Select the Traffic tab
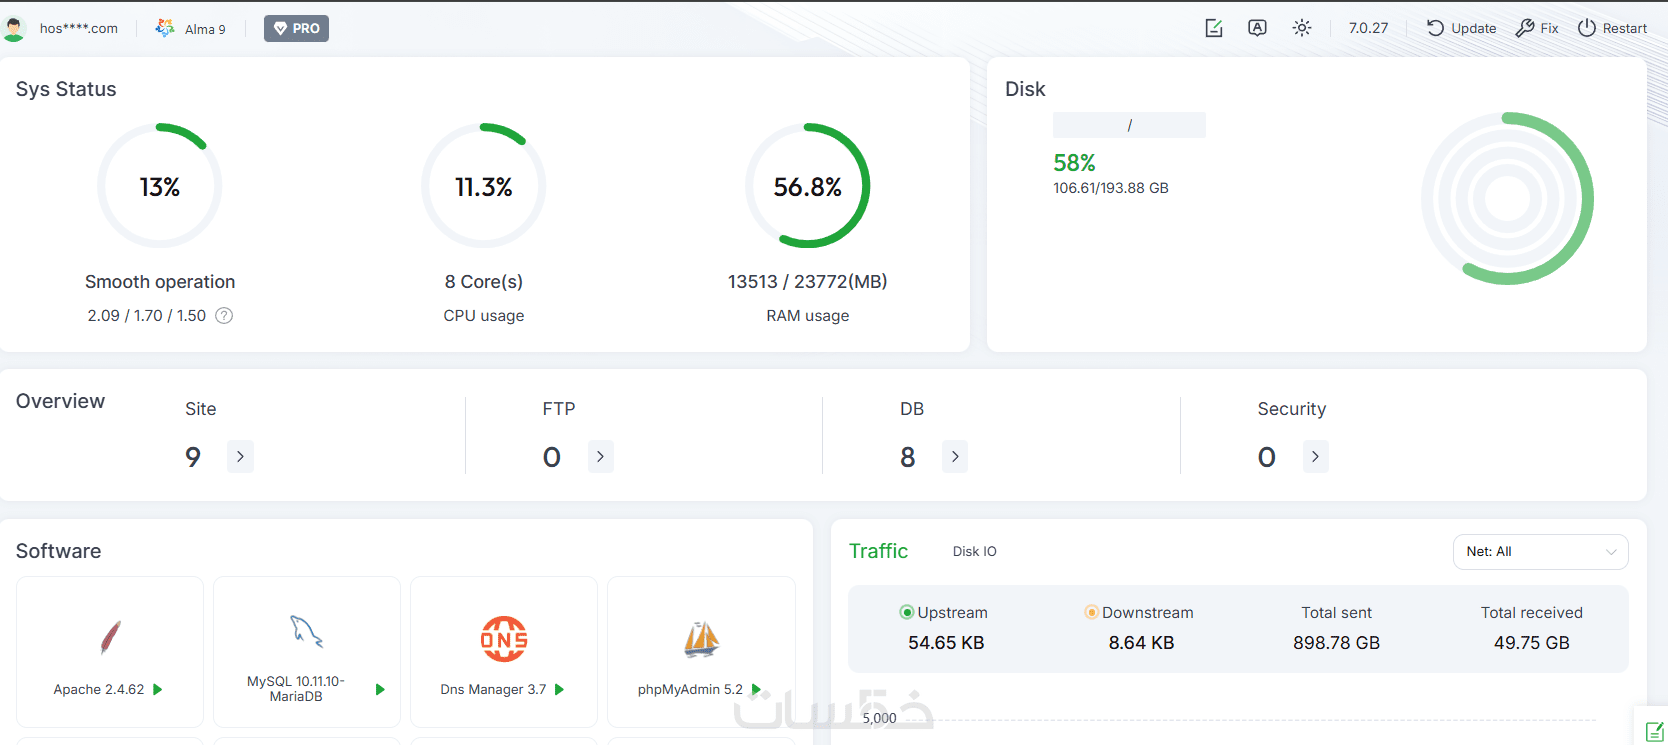Screen dimensions: 1668x745 [878, 551]
